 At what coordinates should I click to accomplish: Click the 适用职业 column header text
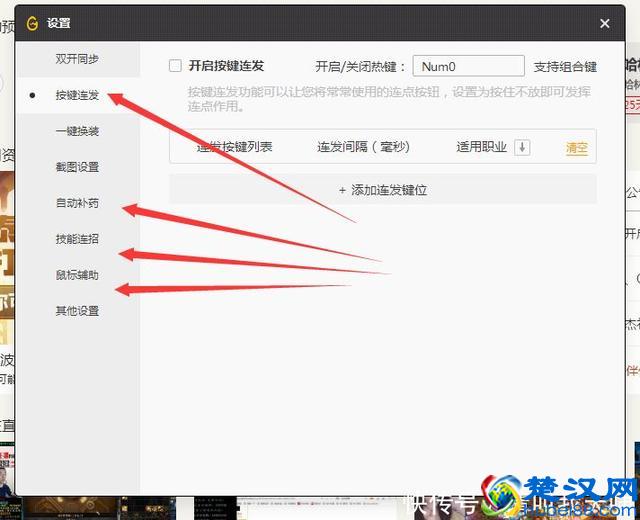point(482,147)
